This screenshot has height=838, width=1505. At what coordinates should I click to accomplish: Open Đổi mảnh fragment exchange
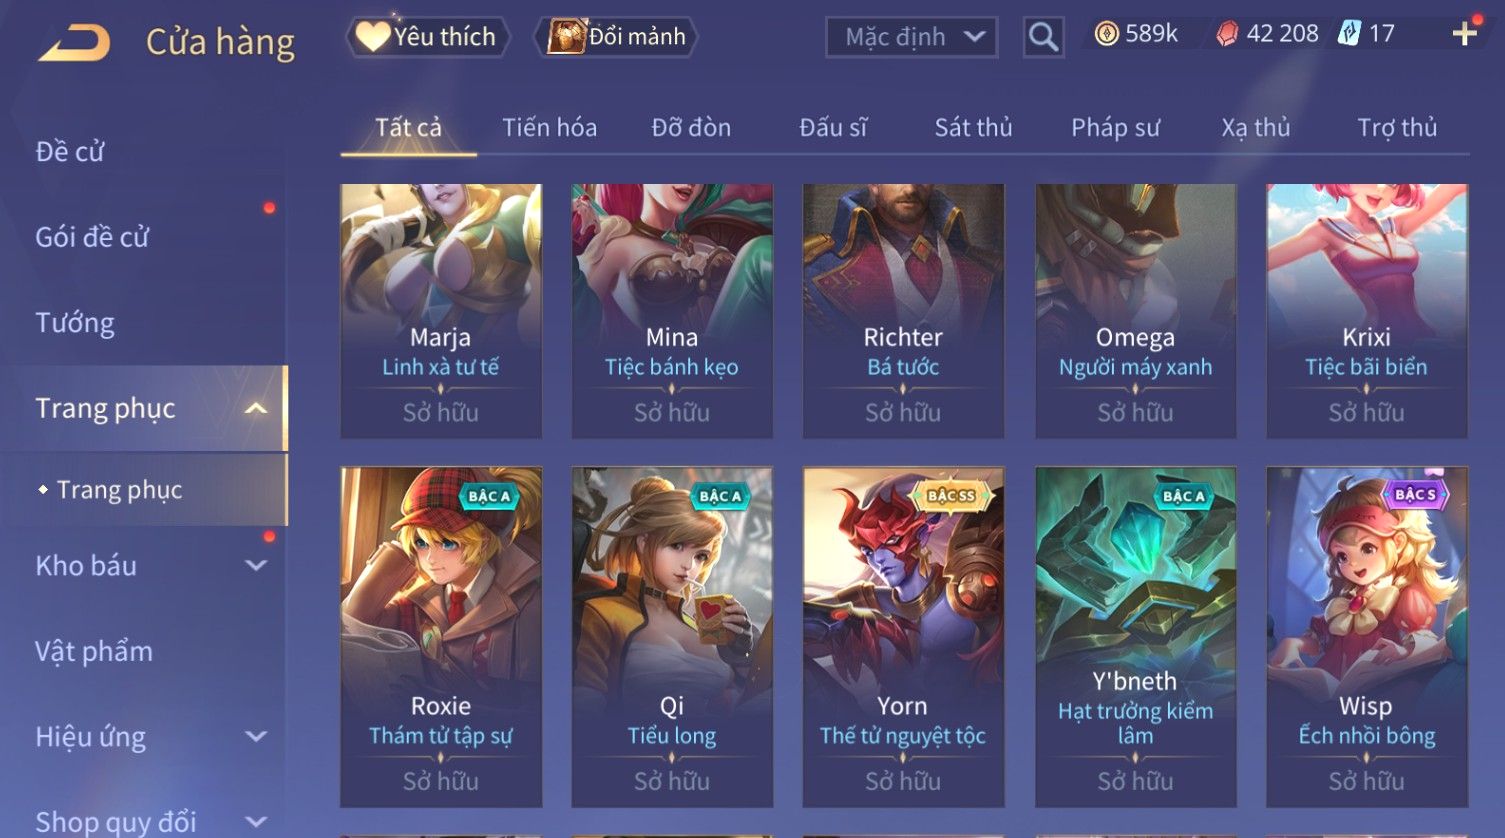[616, 37]
